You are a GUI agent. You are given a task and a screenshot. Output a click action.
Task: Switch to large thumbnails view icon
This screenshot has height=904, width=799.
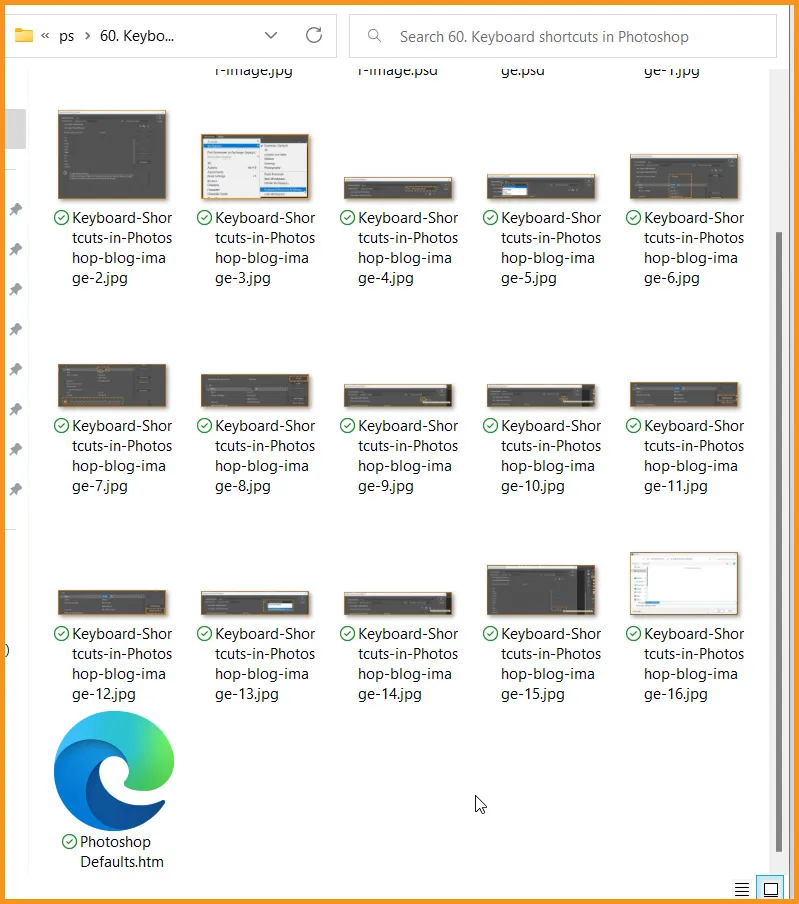[770, 889]
